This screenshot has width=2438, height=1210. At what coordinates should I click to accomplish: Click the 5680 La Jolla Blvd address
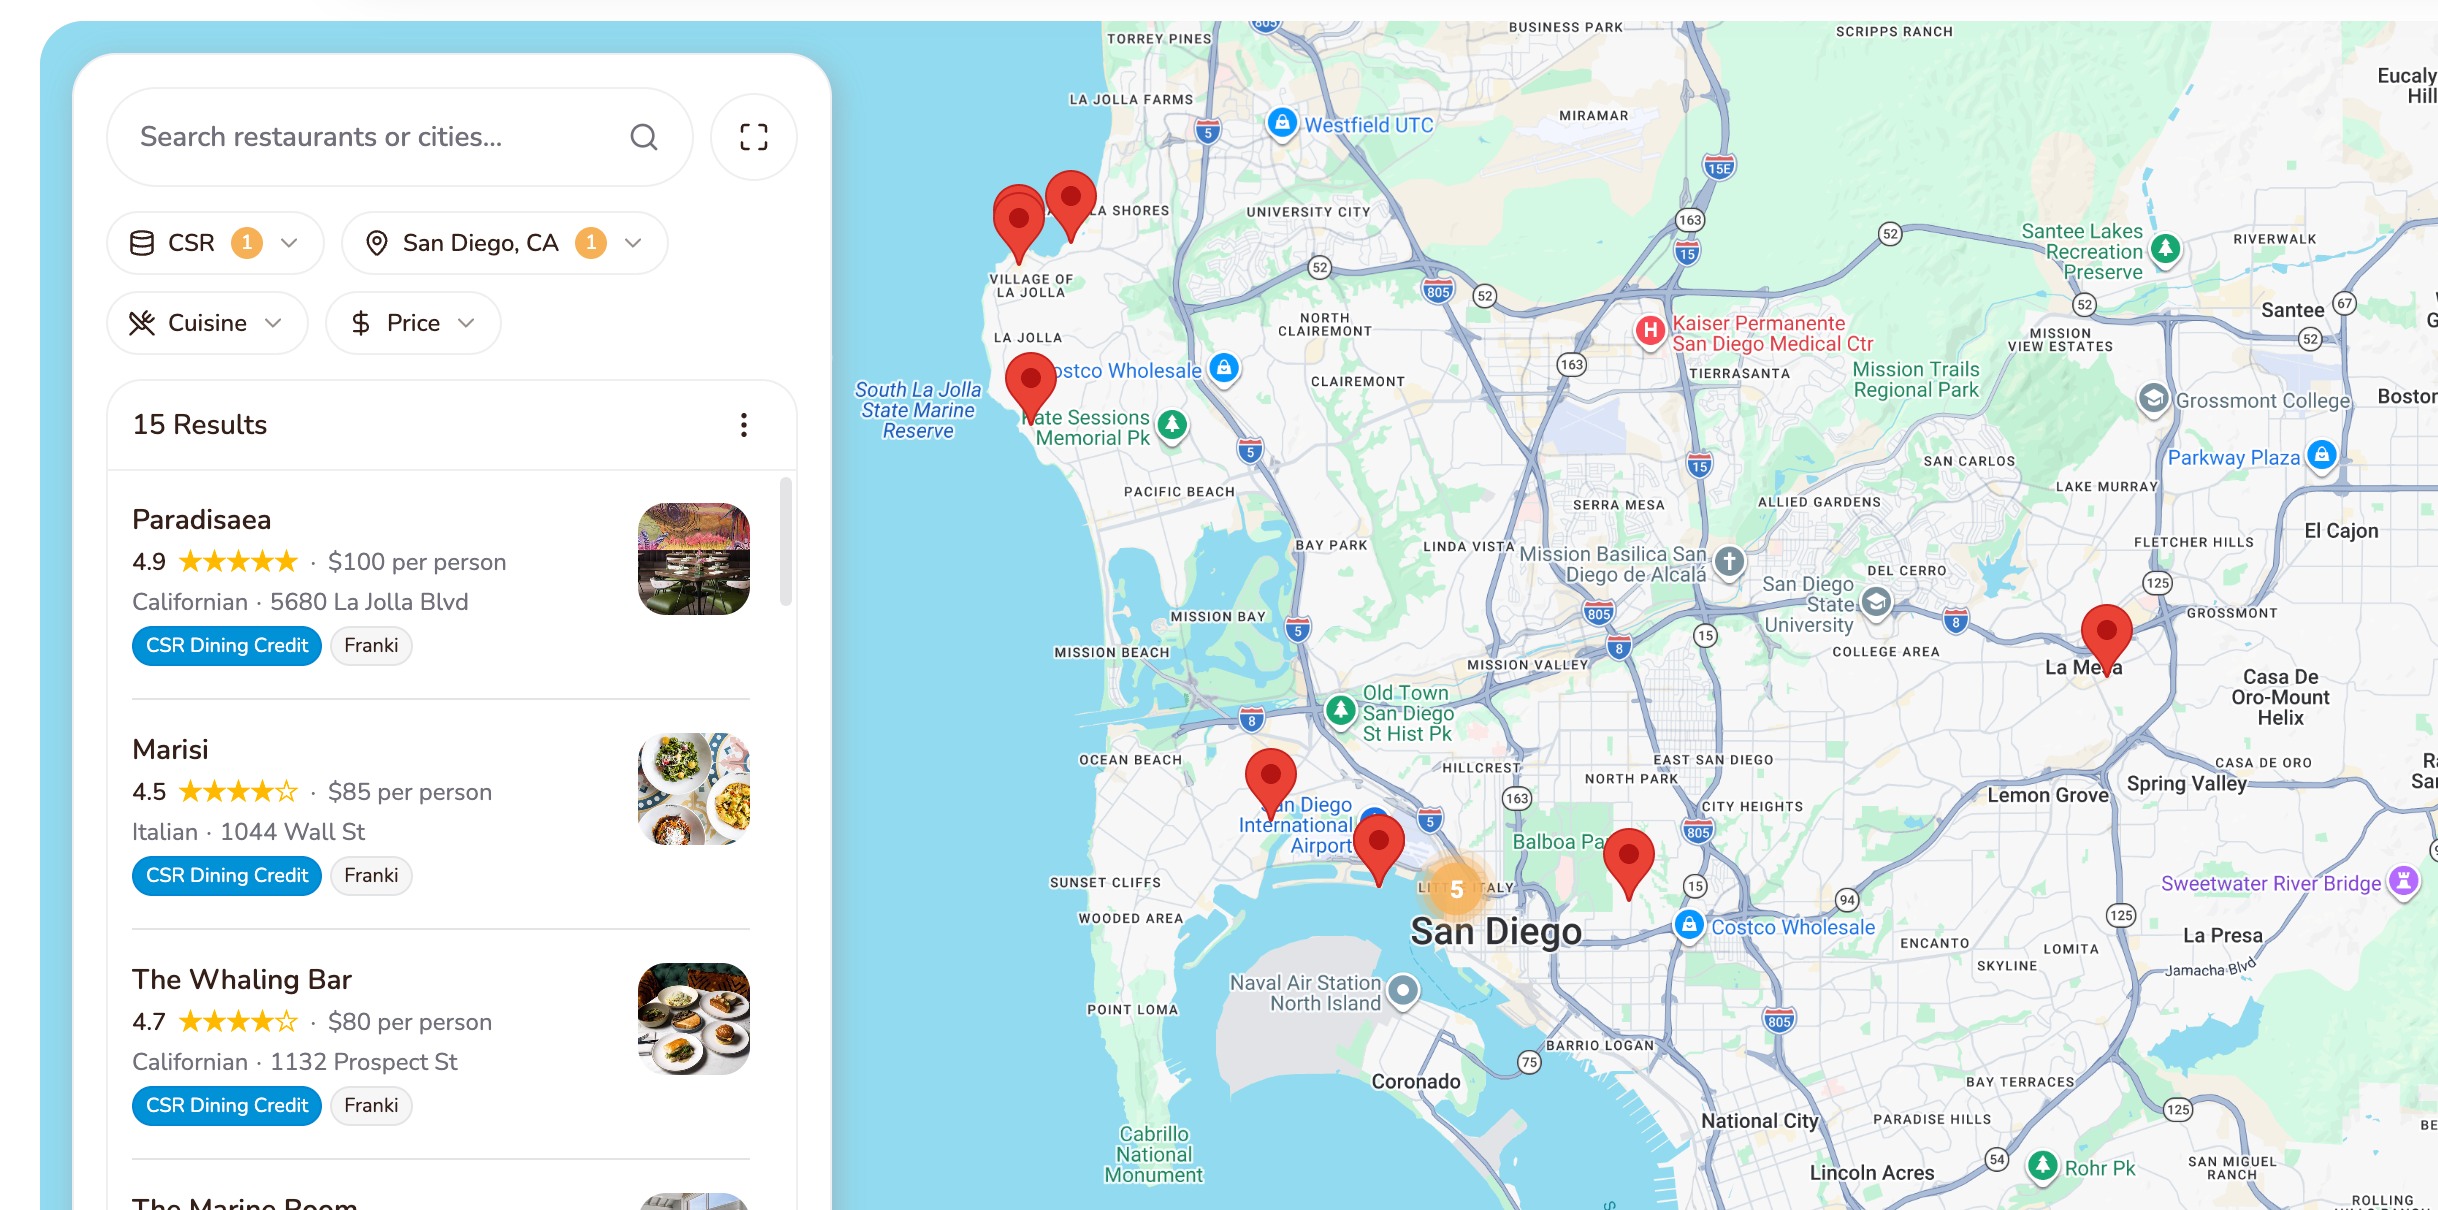tap(369, 602)
